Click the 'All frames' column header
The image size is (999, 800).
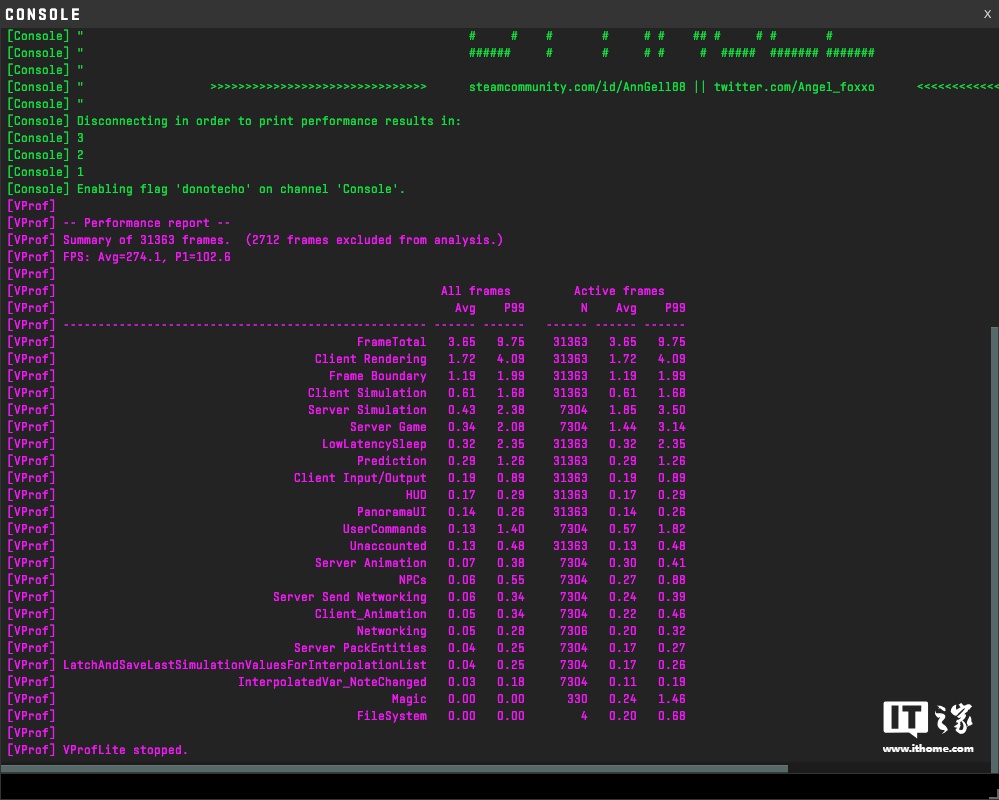(x=475, y=291)
